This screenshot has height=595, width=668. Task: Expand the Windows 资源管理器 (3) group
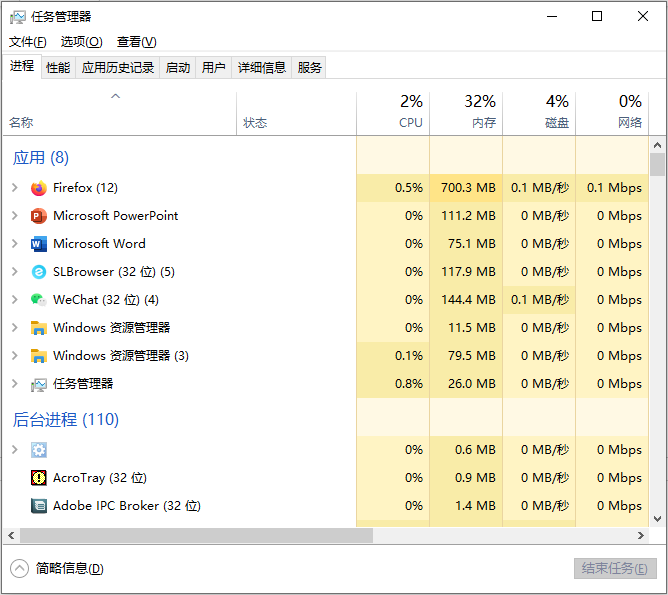click(x=15, y=356)
